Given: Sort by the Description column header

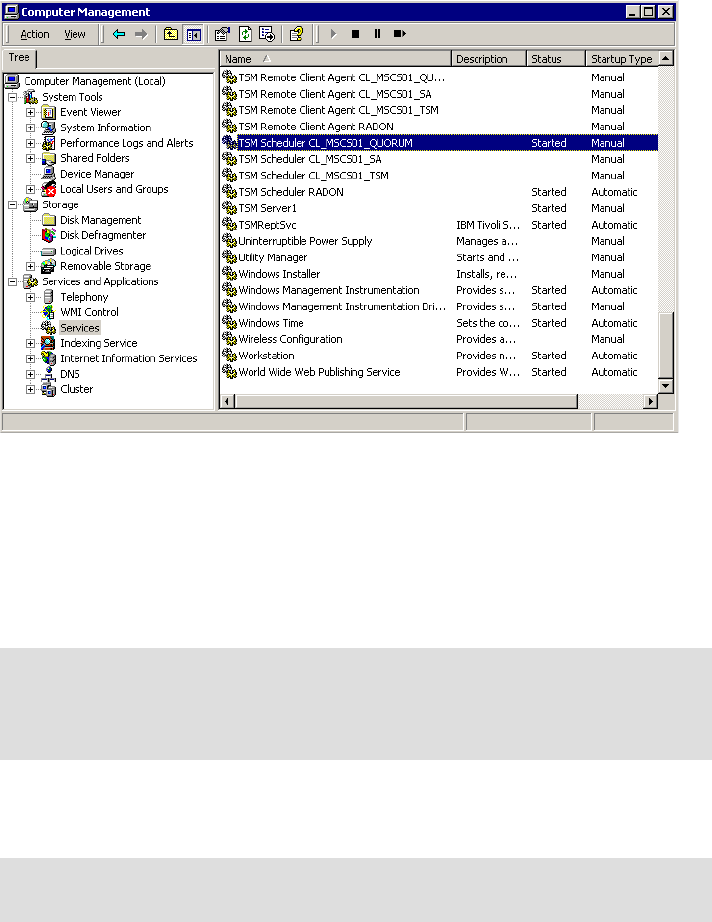Looking at the screenshot, I should (x=489, y=59).
